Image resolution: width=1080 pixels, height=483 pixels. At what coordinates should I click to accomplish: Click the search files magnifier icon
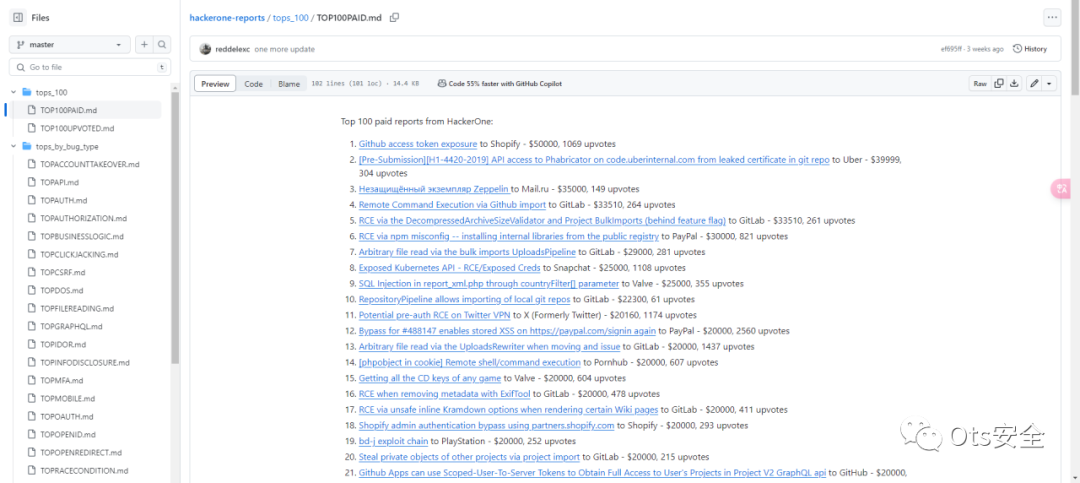[x=162, y=45]
